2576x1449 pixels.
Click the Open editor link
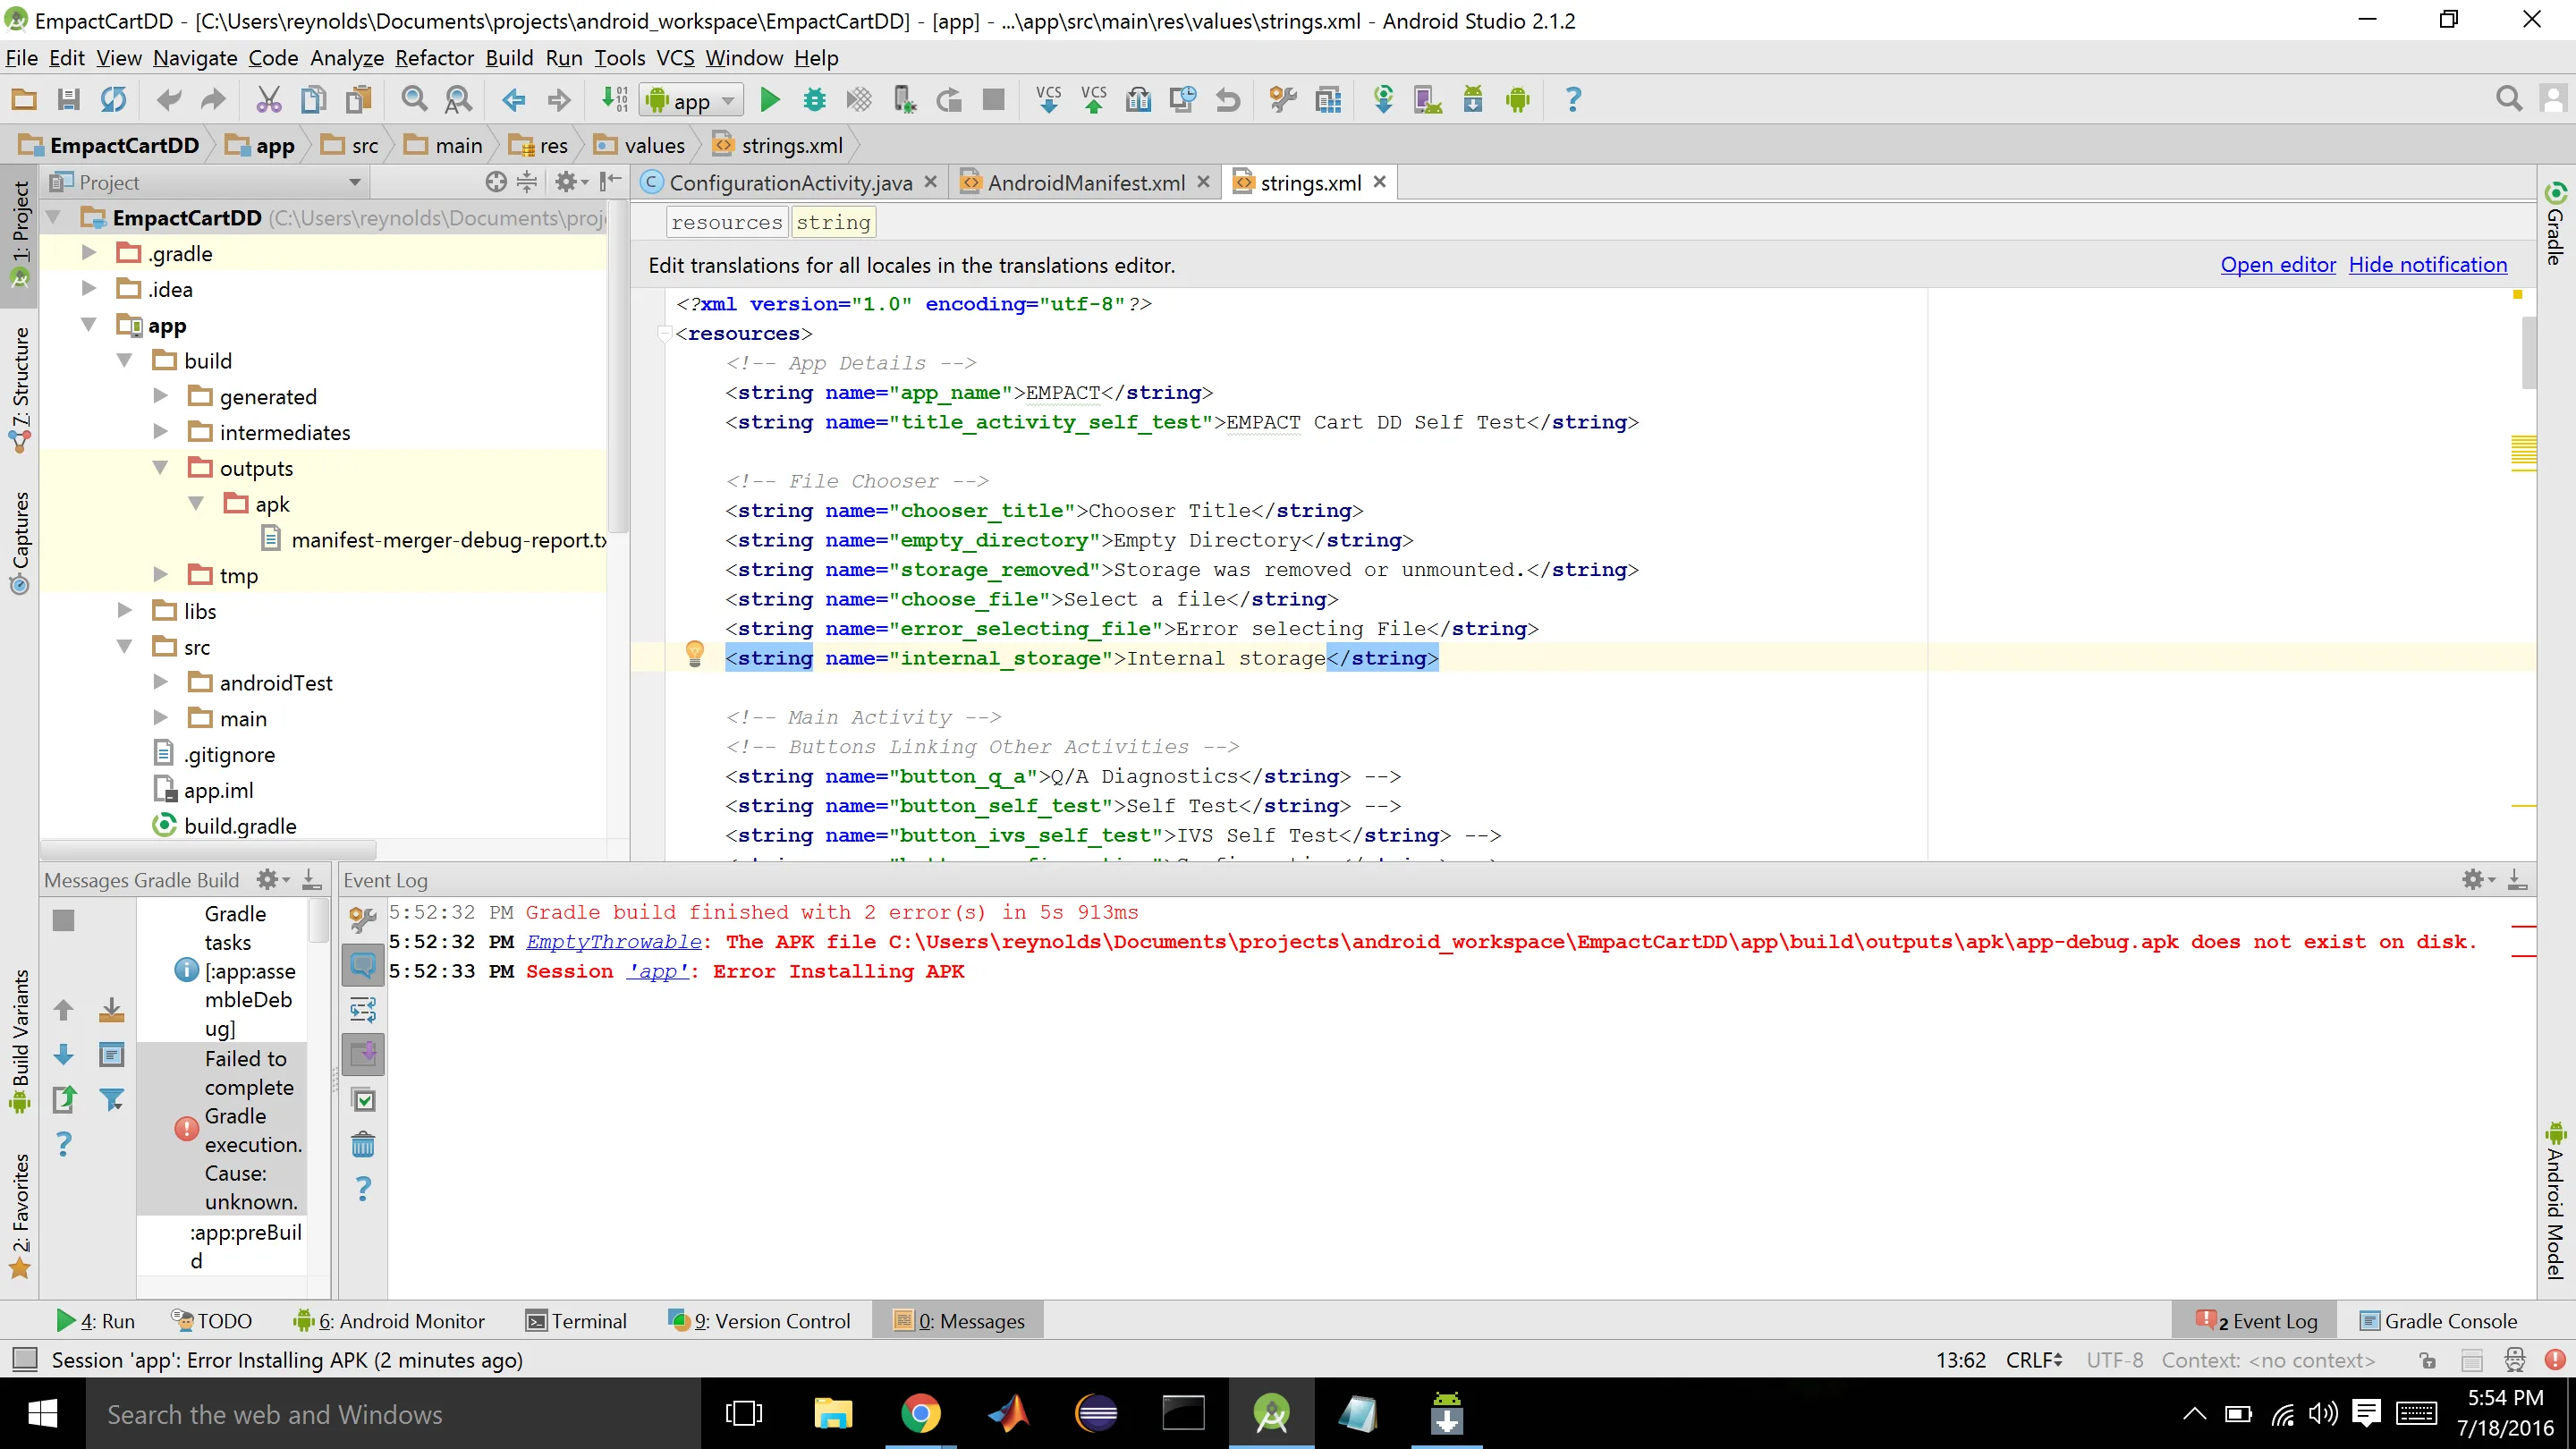2278,265
